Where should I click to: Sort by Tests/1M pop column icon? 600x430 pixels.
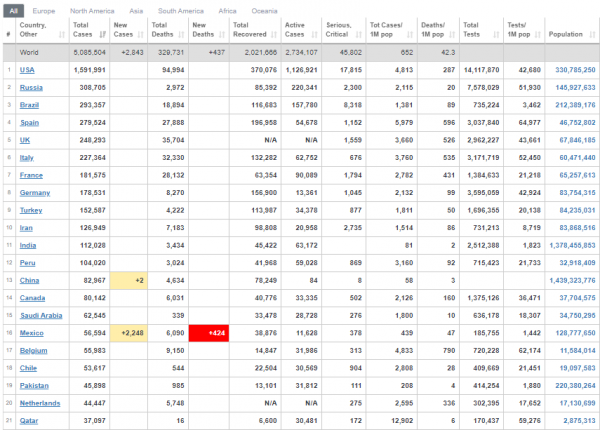(x=538, y=34)
